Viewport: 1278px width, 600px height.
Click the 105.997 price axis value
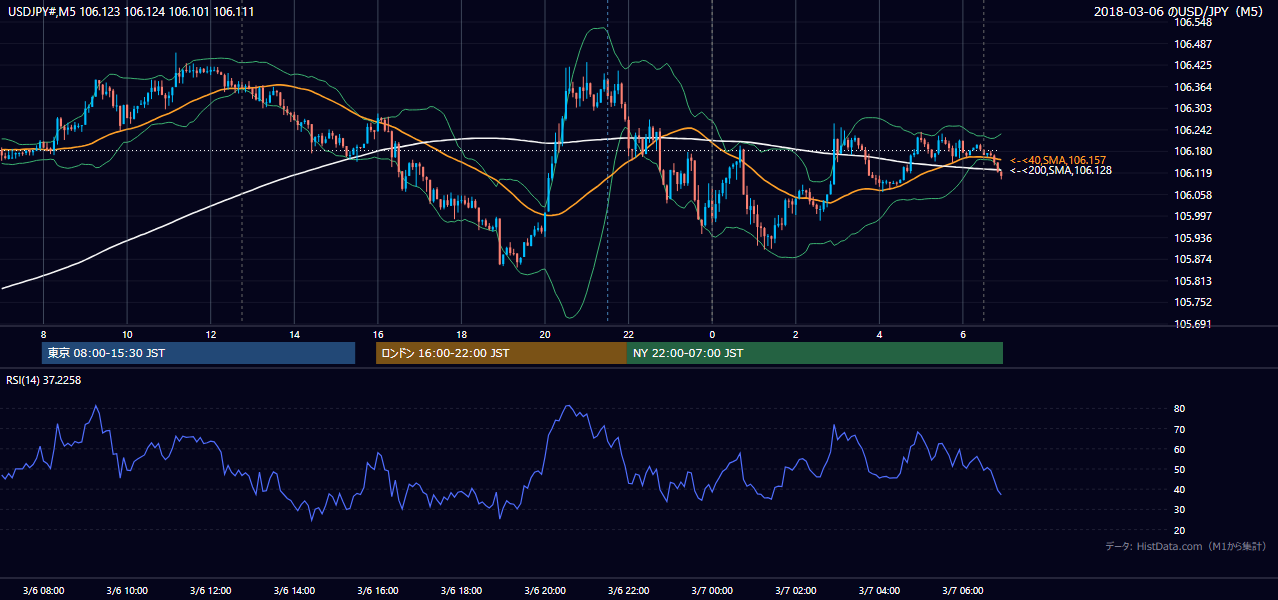point(1193,216)
